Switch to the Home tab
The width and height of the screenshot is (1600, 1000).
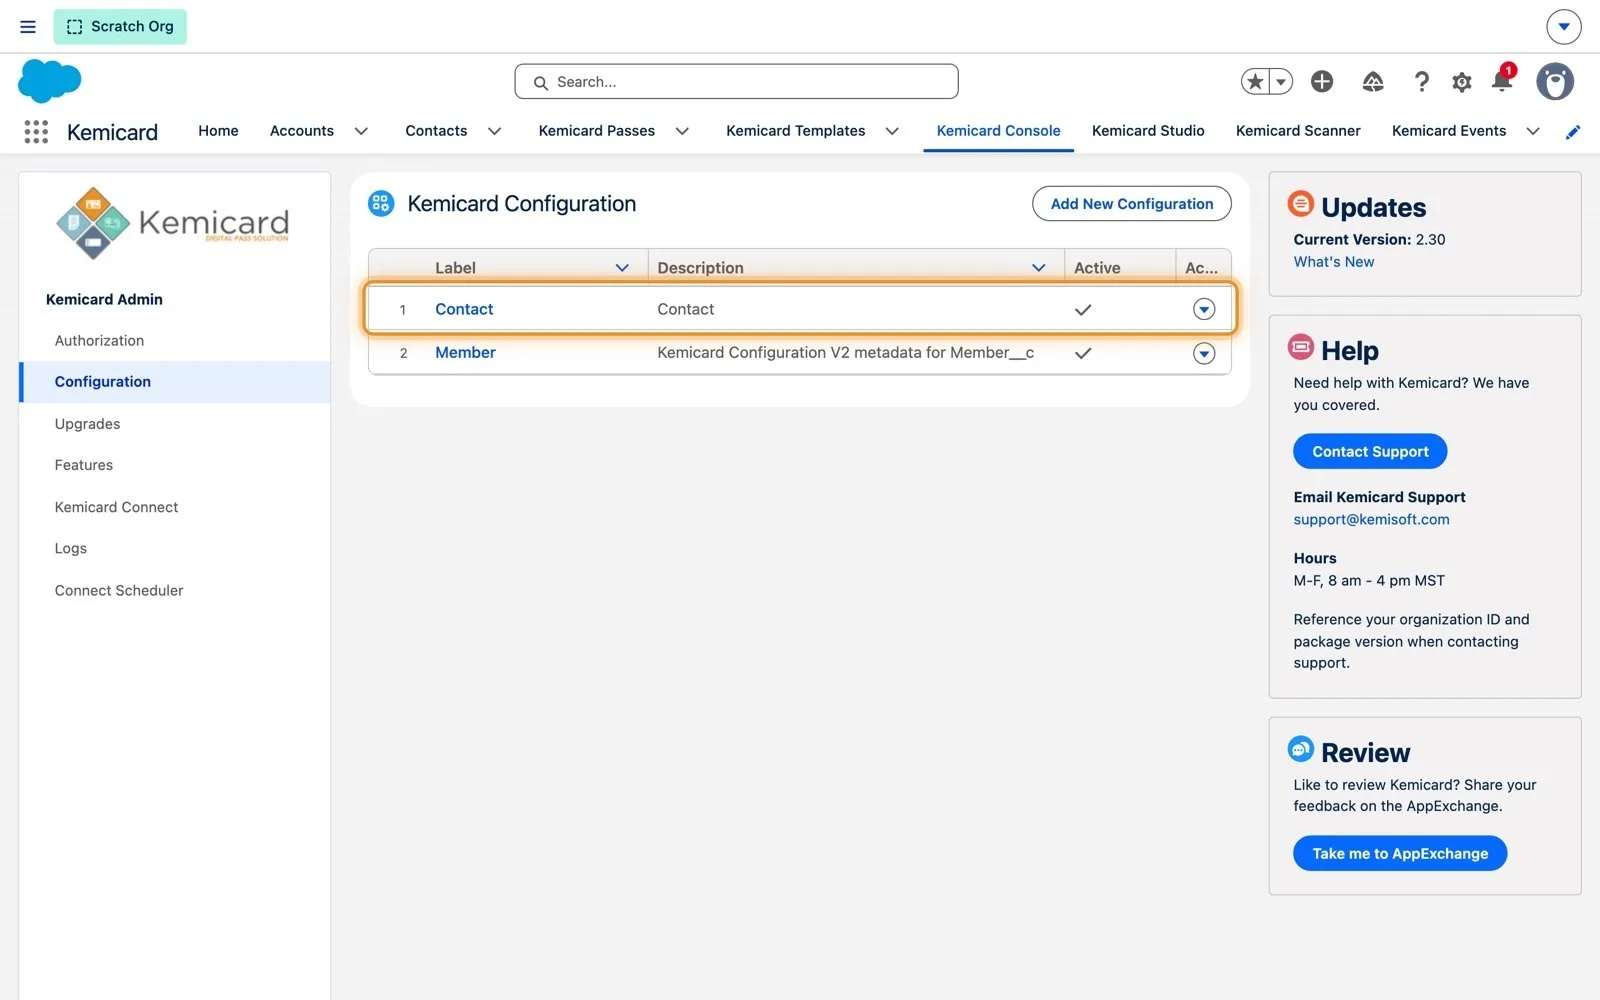[218, 131]
